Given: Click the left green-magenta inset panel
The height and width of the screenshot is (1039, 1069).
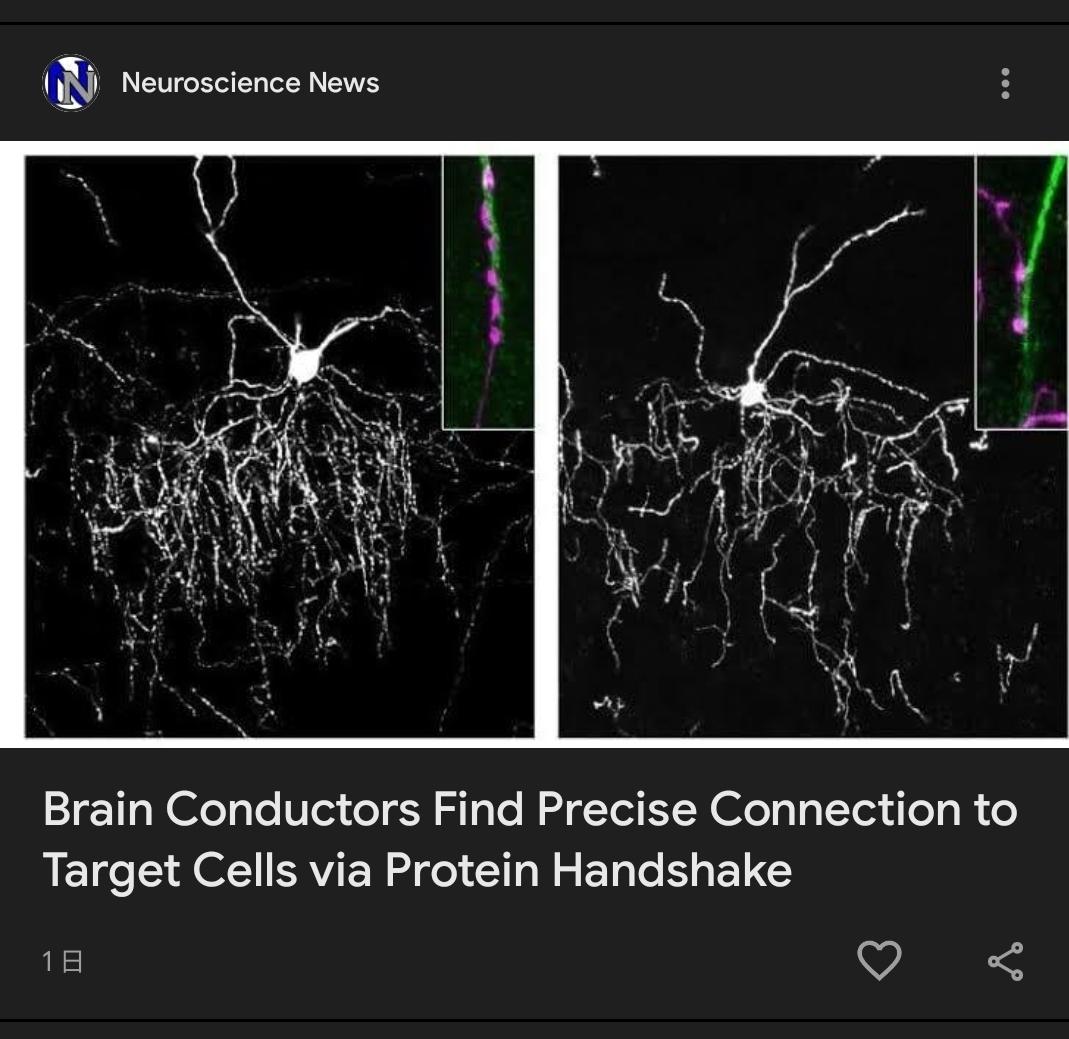Looking at the screenshot, I should pyautogui.click(x=489, y=292).
